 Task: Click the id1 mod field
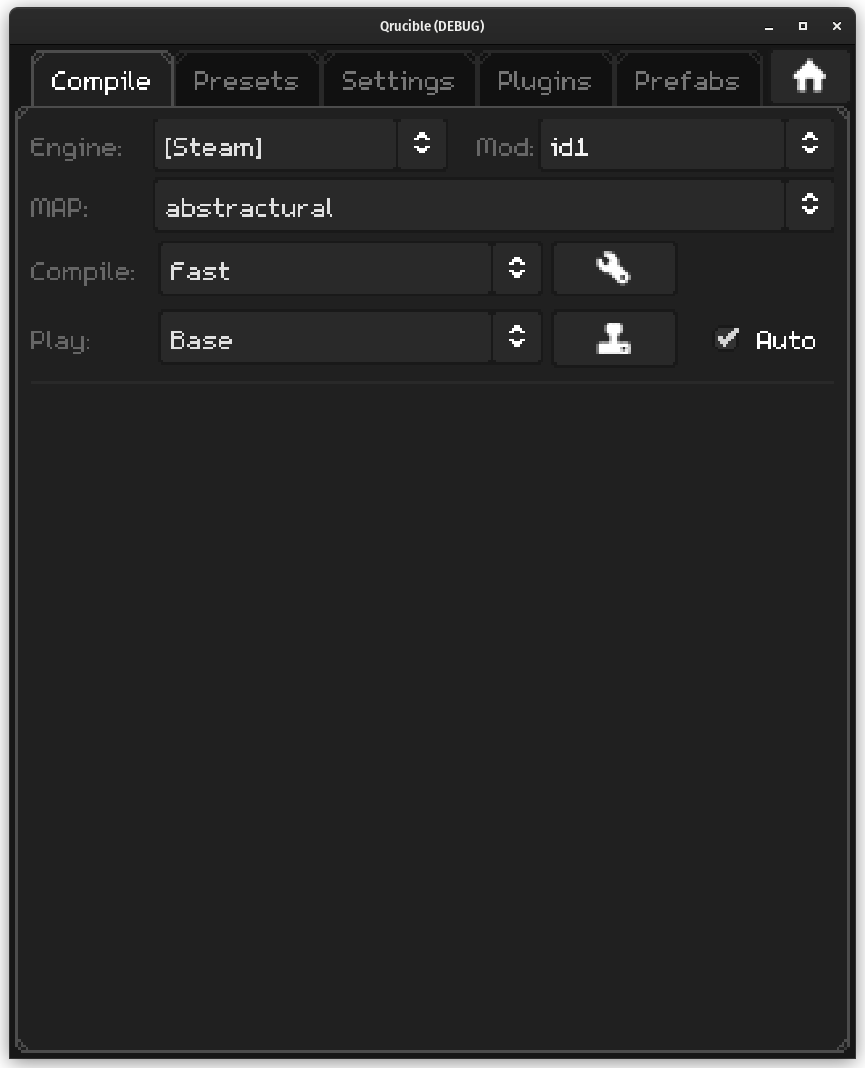tap(661, 146)
